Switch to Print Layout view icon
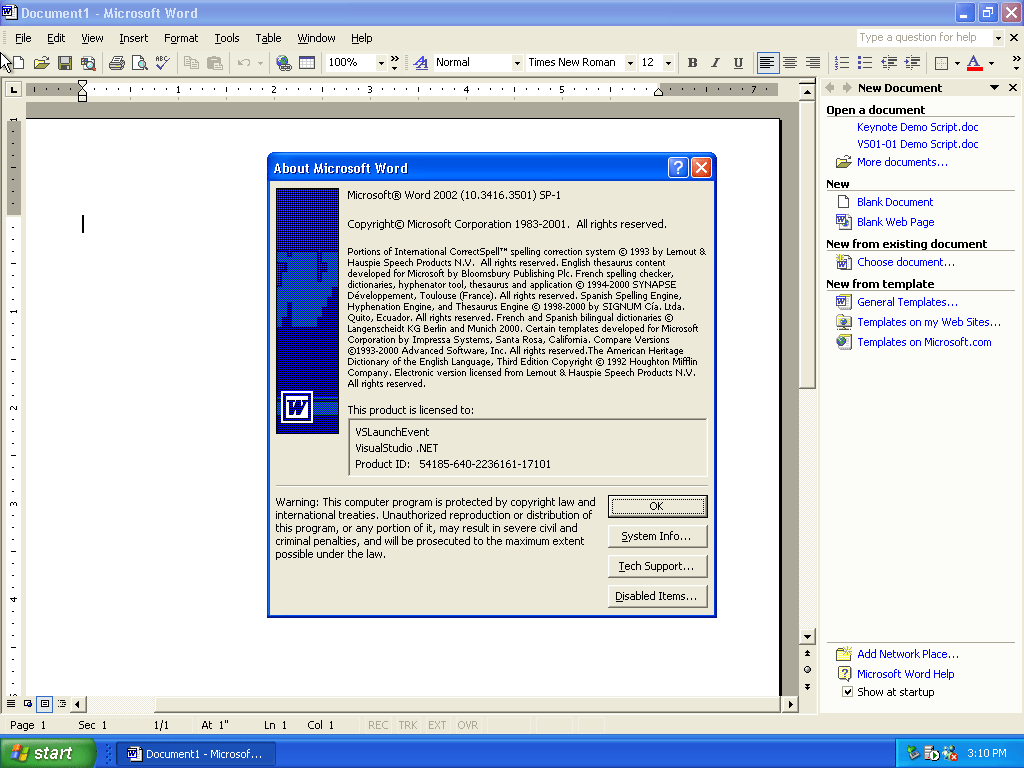This screenshot has width=1024, height=768. [44, 704]
